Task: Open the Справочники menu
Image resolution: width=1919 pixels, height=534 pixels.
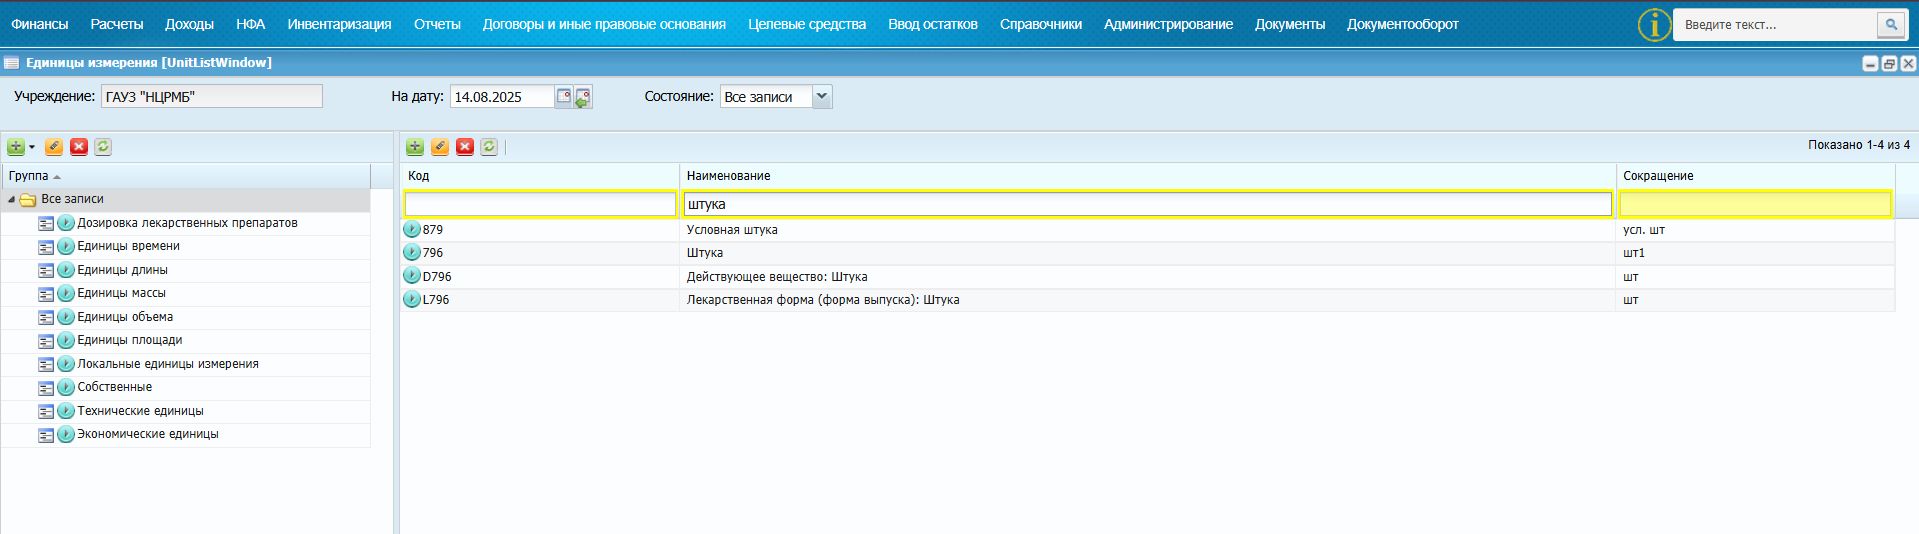Action: tap(1041, 24)
